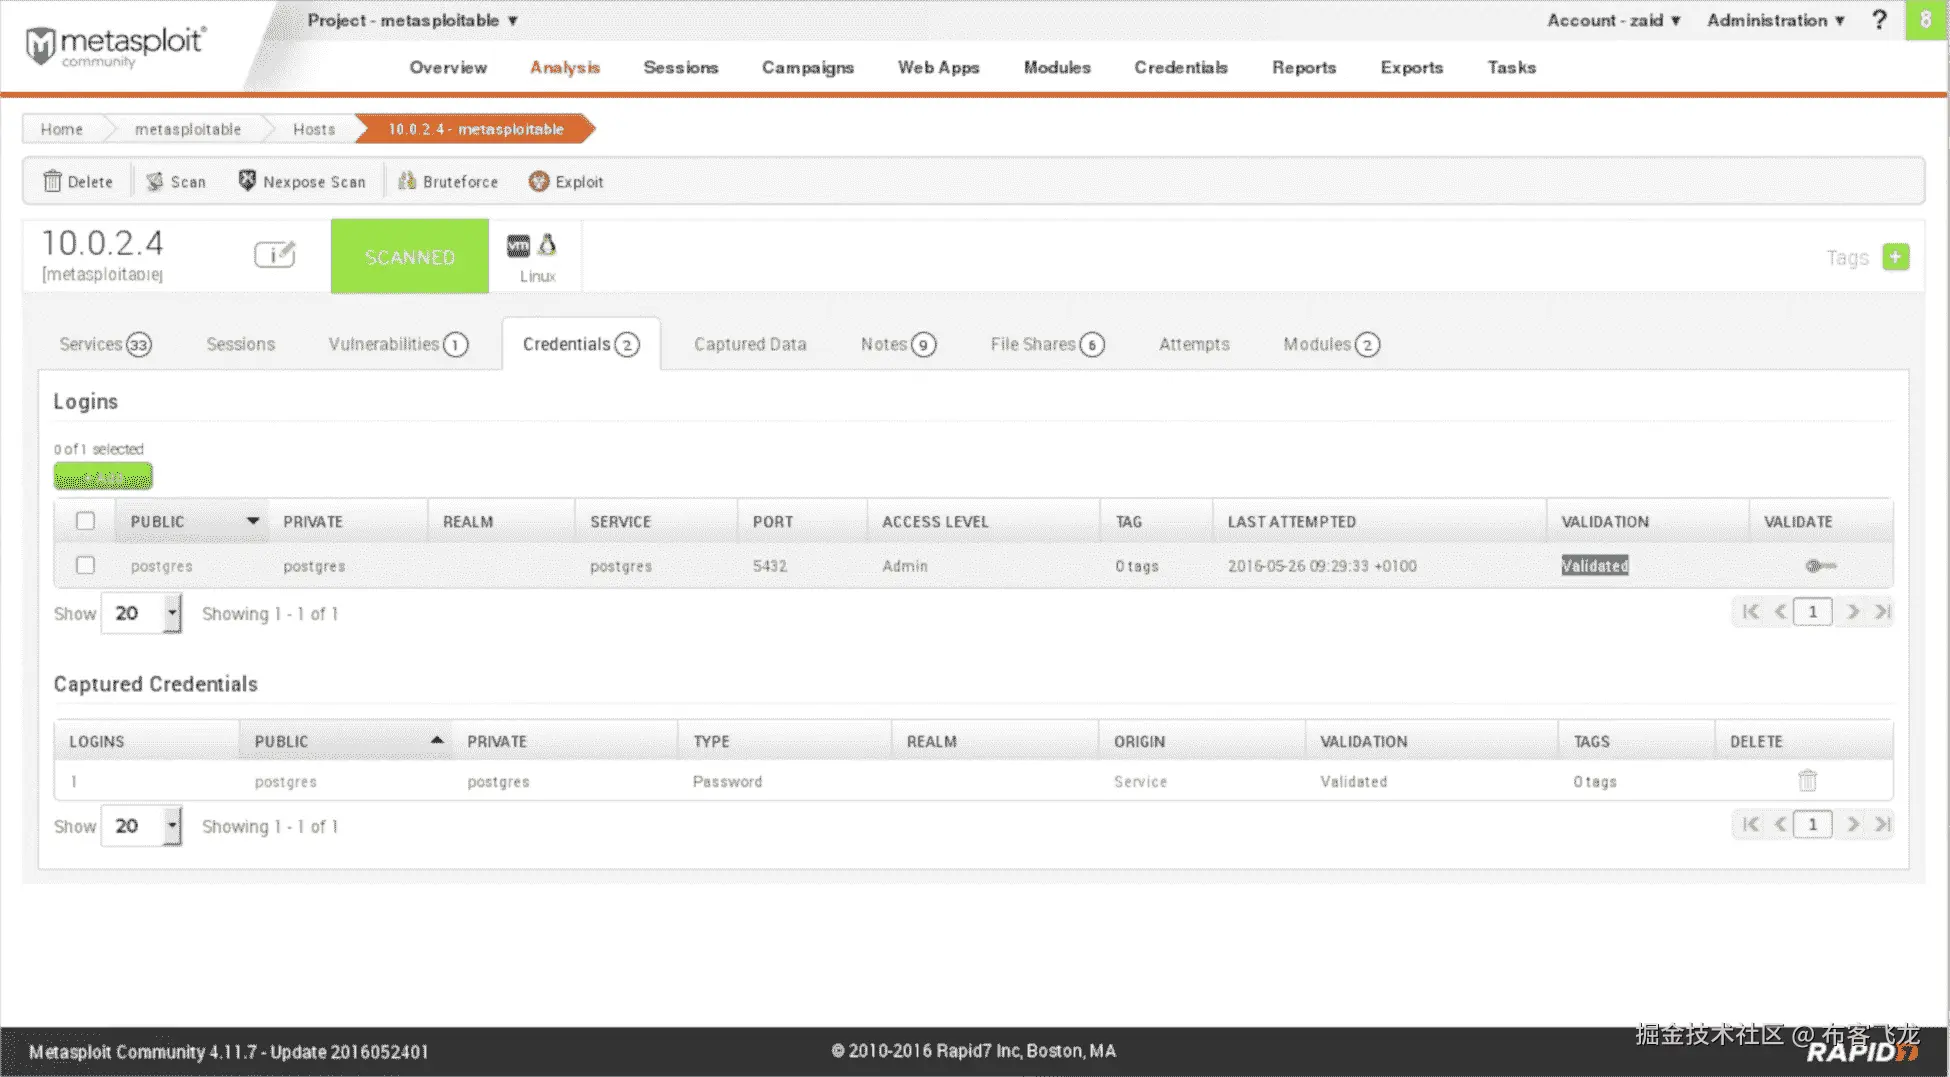Go to next page of Logins table
Image resolution: width=1950 pixels, height=1077 pixels.
pyautogui.click(x=1853, y=611)
